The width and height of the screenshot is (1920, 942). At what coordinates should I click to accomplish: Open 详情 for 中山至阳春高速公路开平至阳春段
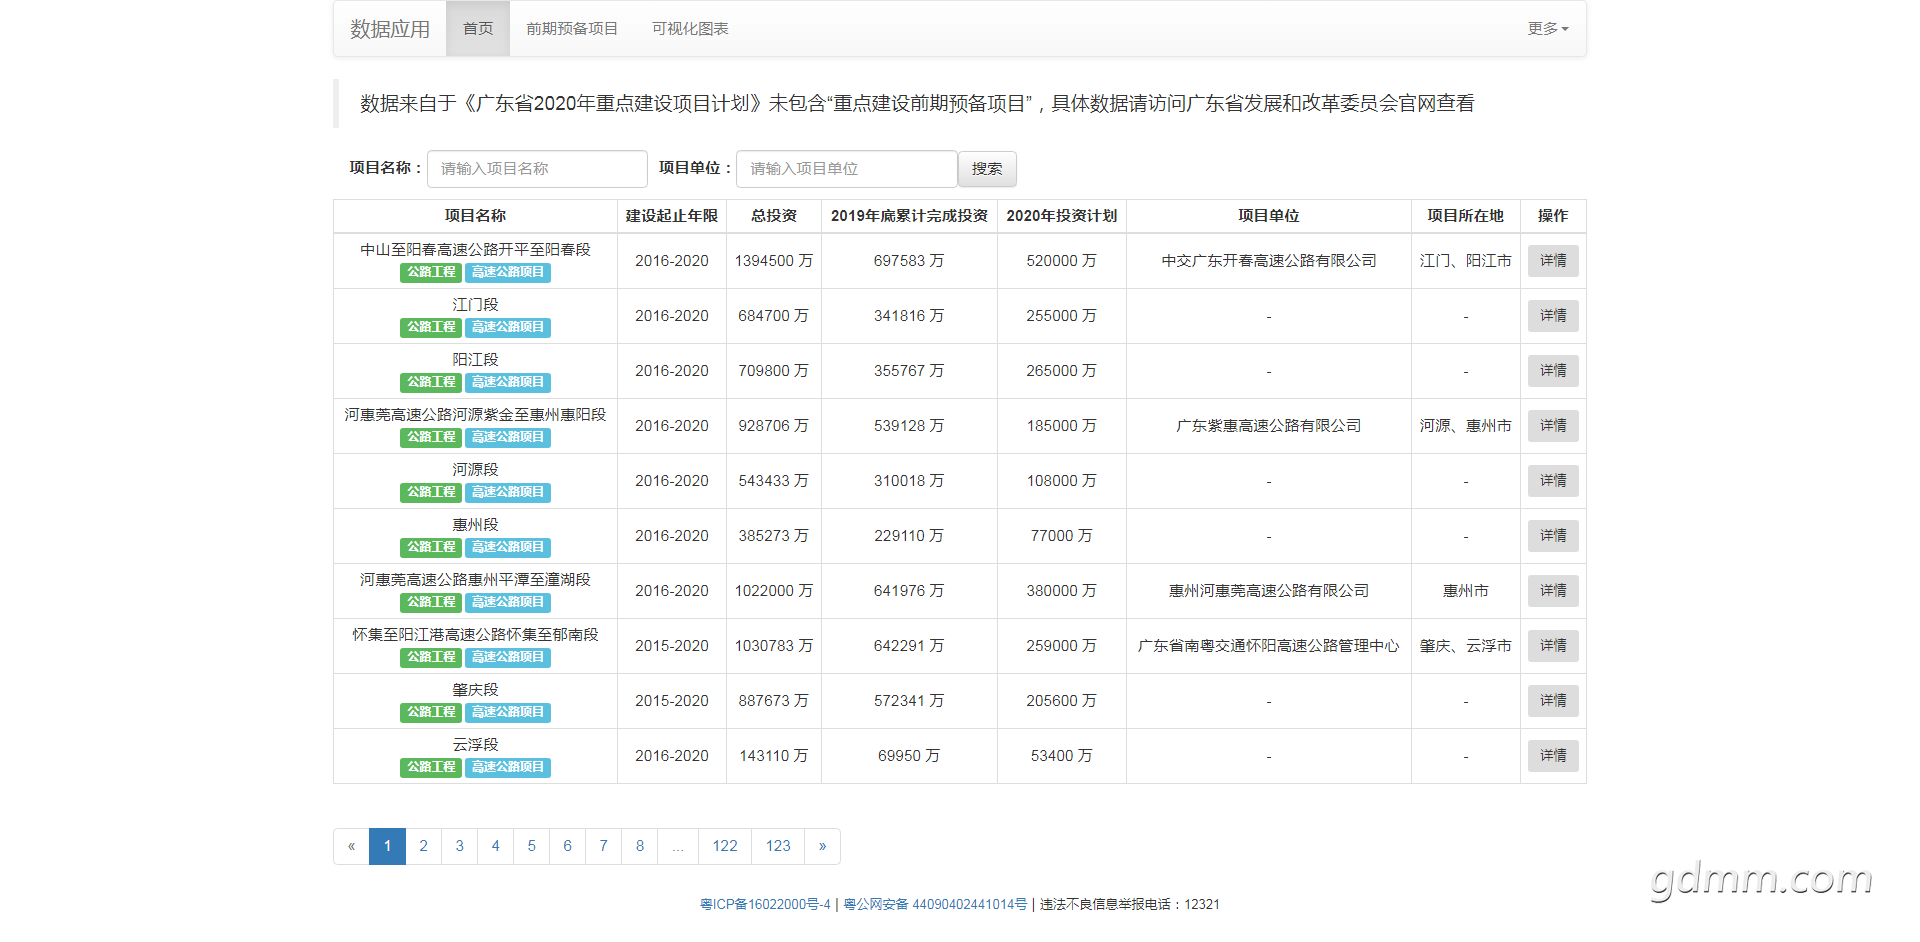point(1553,261)
